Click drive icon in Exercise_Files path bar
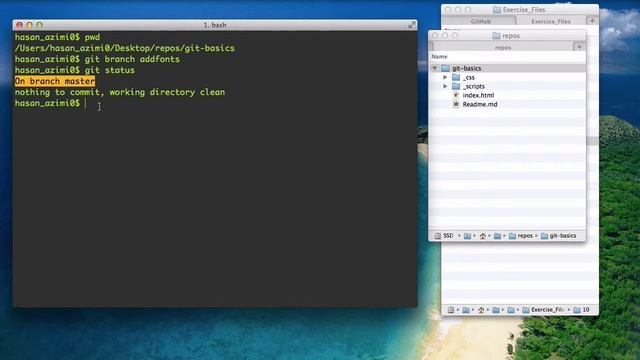This screenshot has height=360, width=640. tap(451, 310)
